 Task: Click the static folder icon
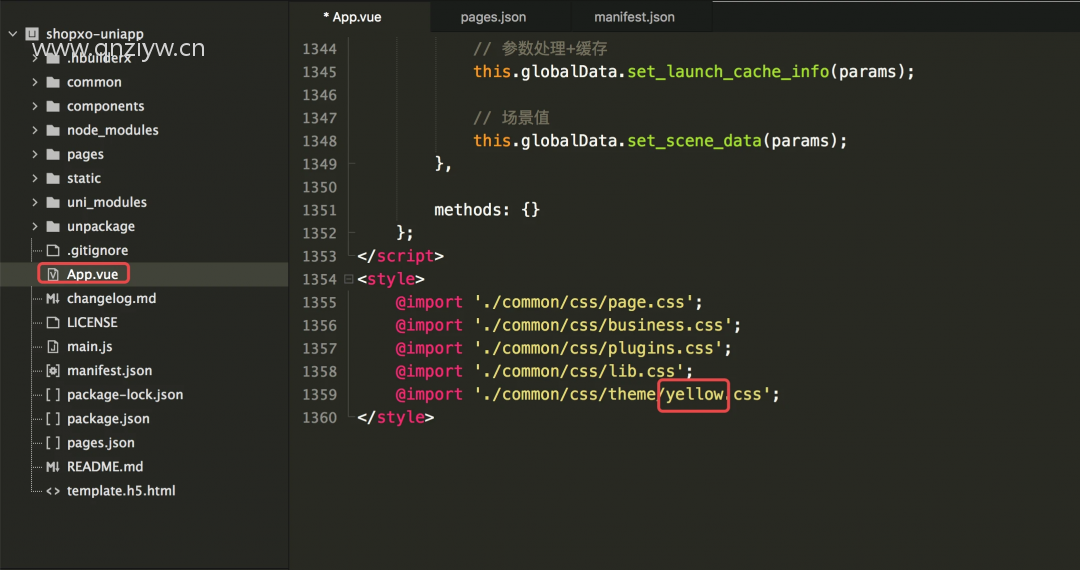[53, 178]
